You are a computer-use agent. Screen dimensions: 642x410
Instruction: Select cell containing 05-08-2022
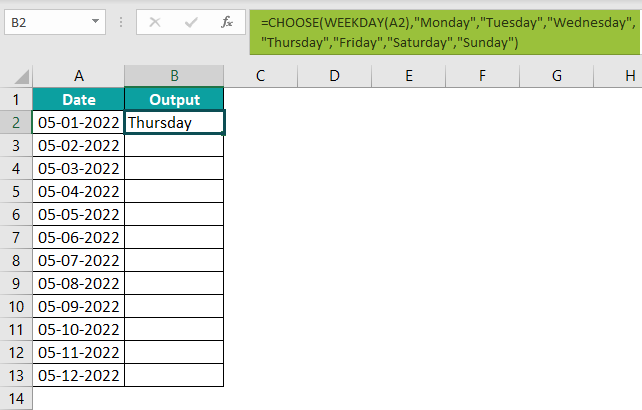79,283
